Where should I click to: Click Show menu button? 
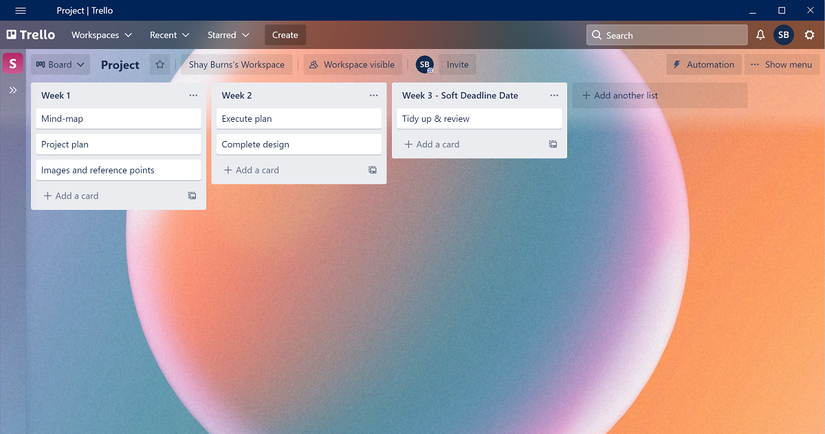782,64
